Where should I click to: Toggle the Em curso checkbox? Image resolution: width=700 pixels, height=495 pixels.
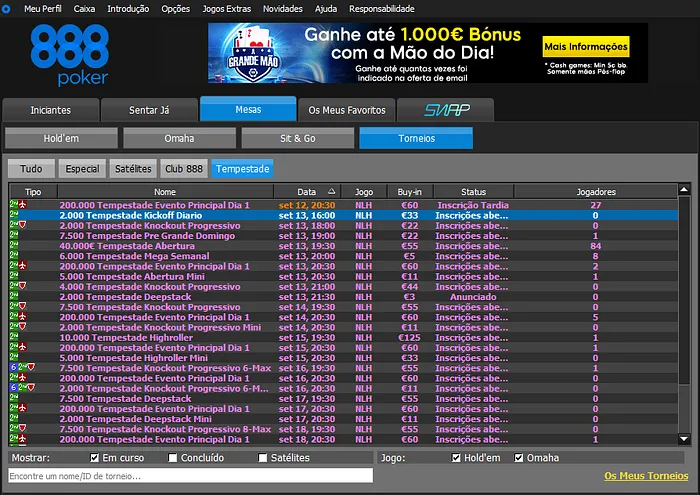click(x=94, y=458)
